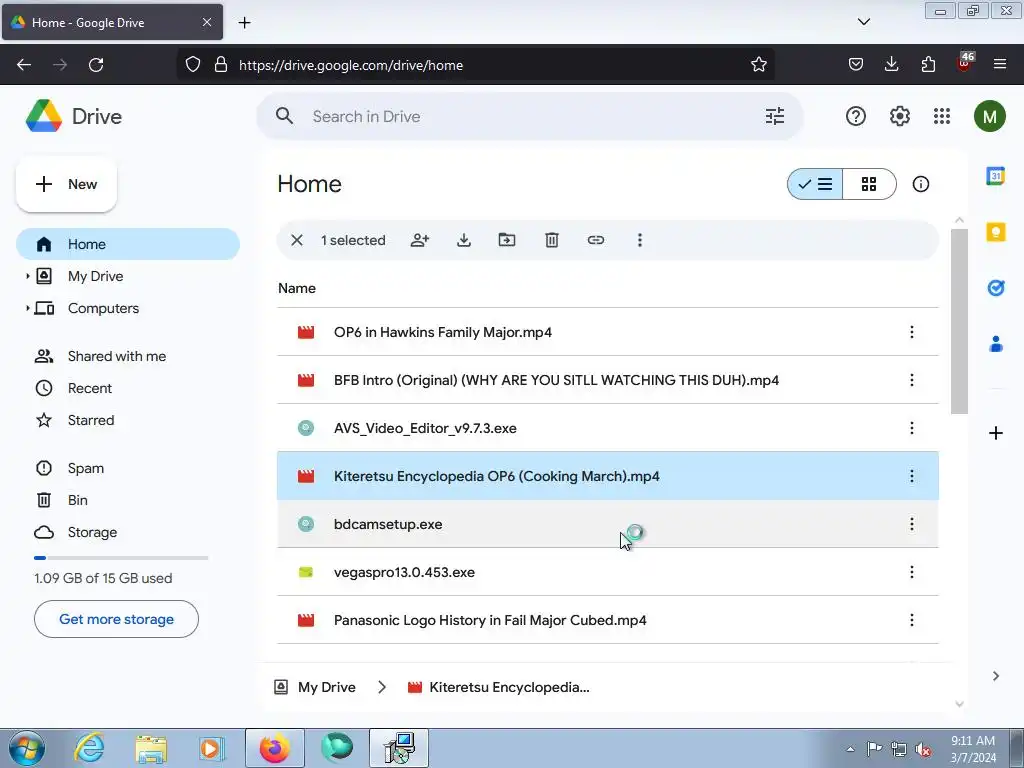This screenshot has width=1024, height=768.
Task: Expand Computers tree
Action: tap(27, 308)
